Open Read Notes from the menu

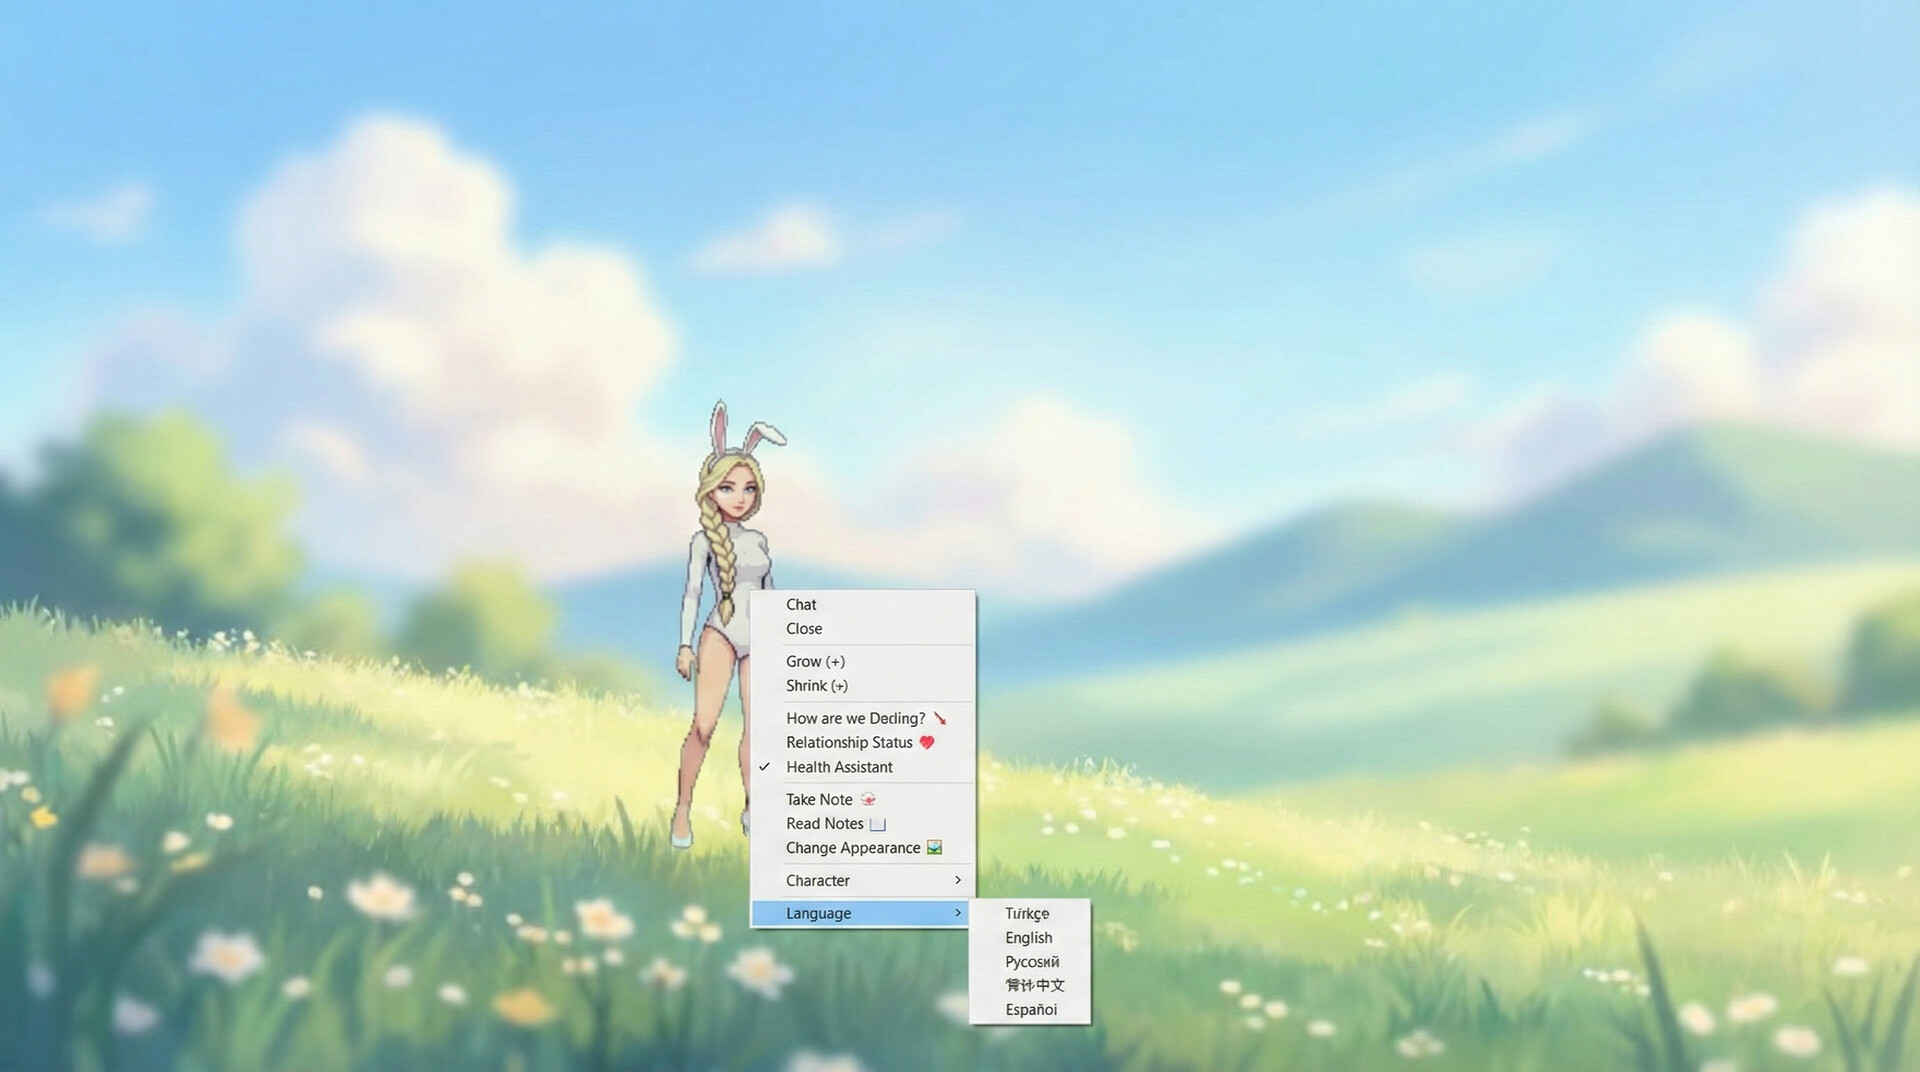826,823
